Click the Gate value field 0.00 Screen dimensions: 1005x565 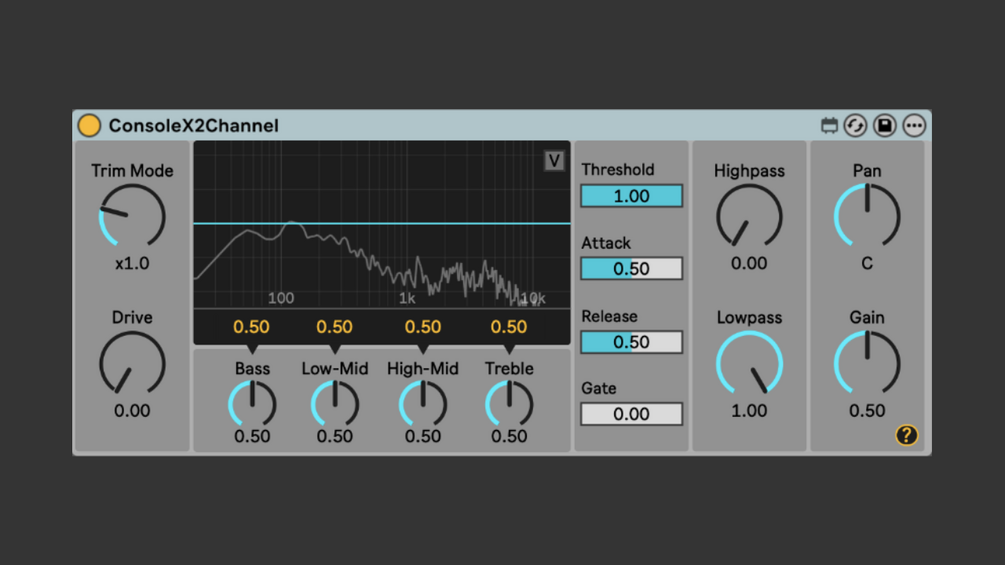click(631, 414)
